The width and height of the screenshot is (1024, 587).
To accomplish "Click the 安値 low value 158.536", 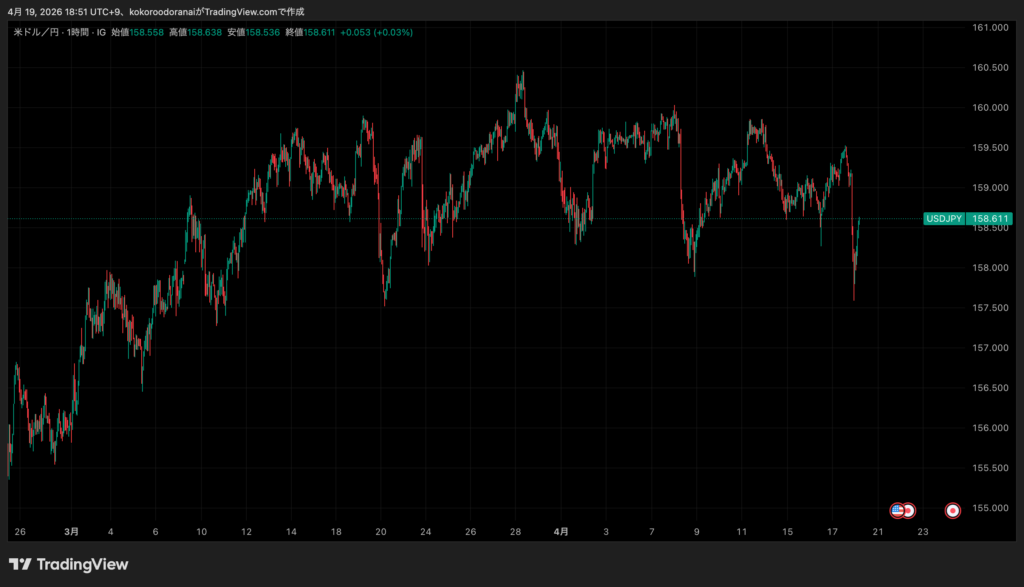I will pyautogui.click(x=258, y=32).
